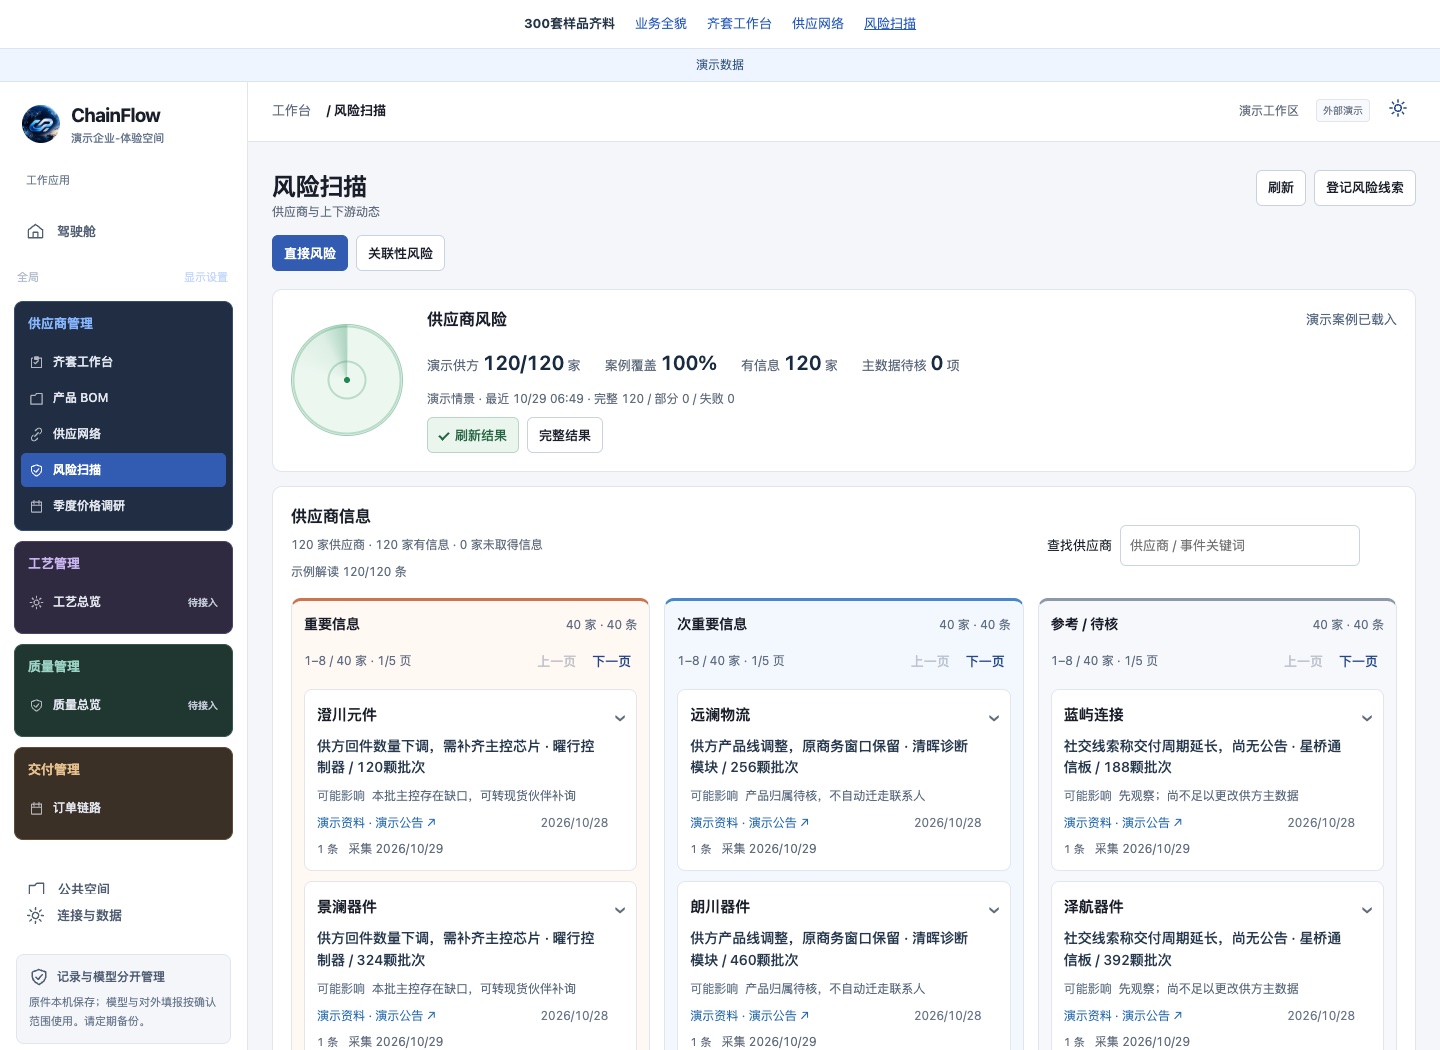The width and height of the screenshot is (1440, 1050).
Task: Click the calendar icon beside 季度价格调研
Action: pos(37,506)
